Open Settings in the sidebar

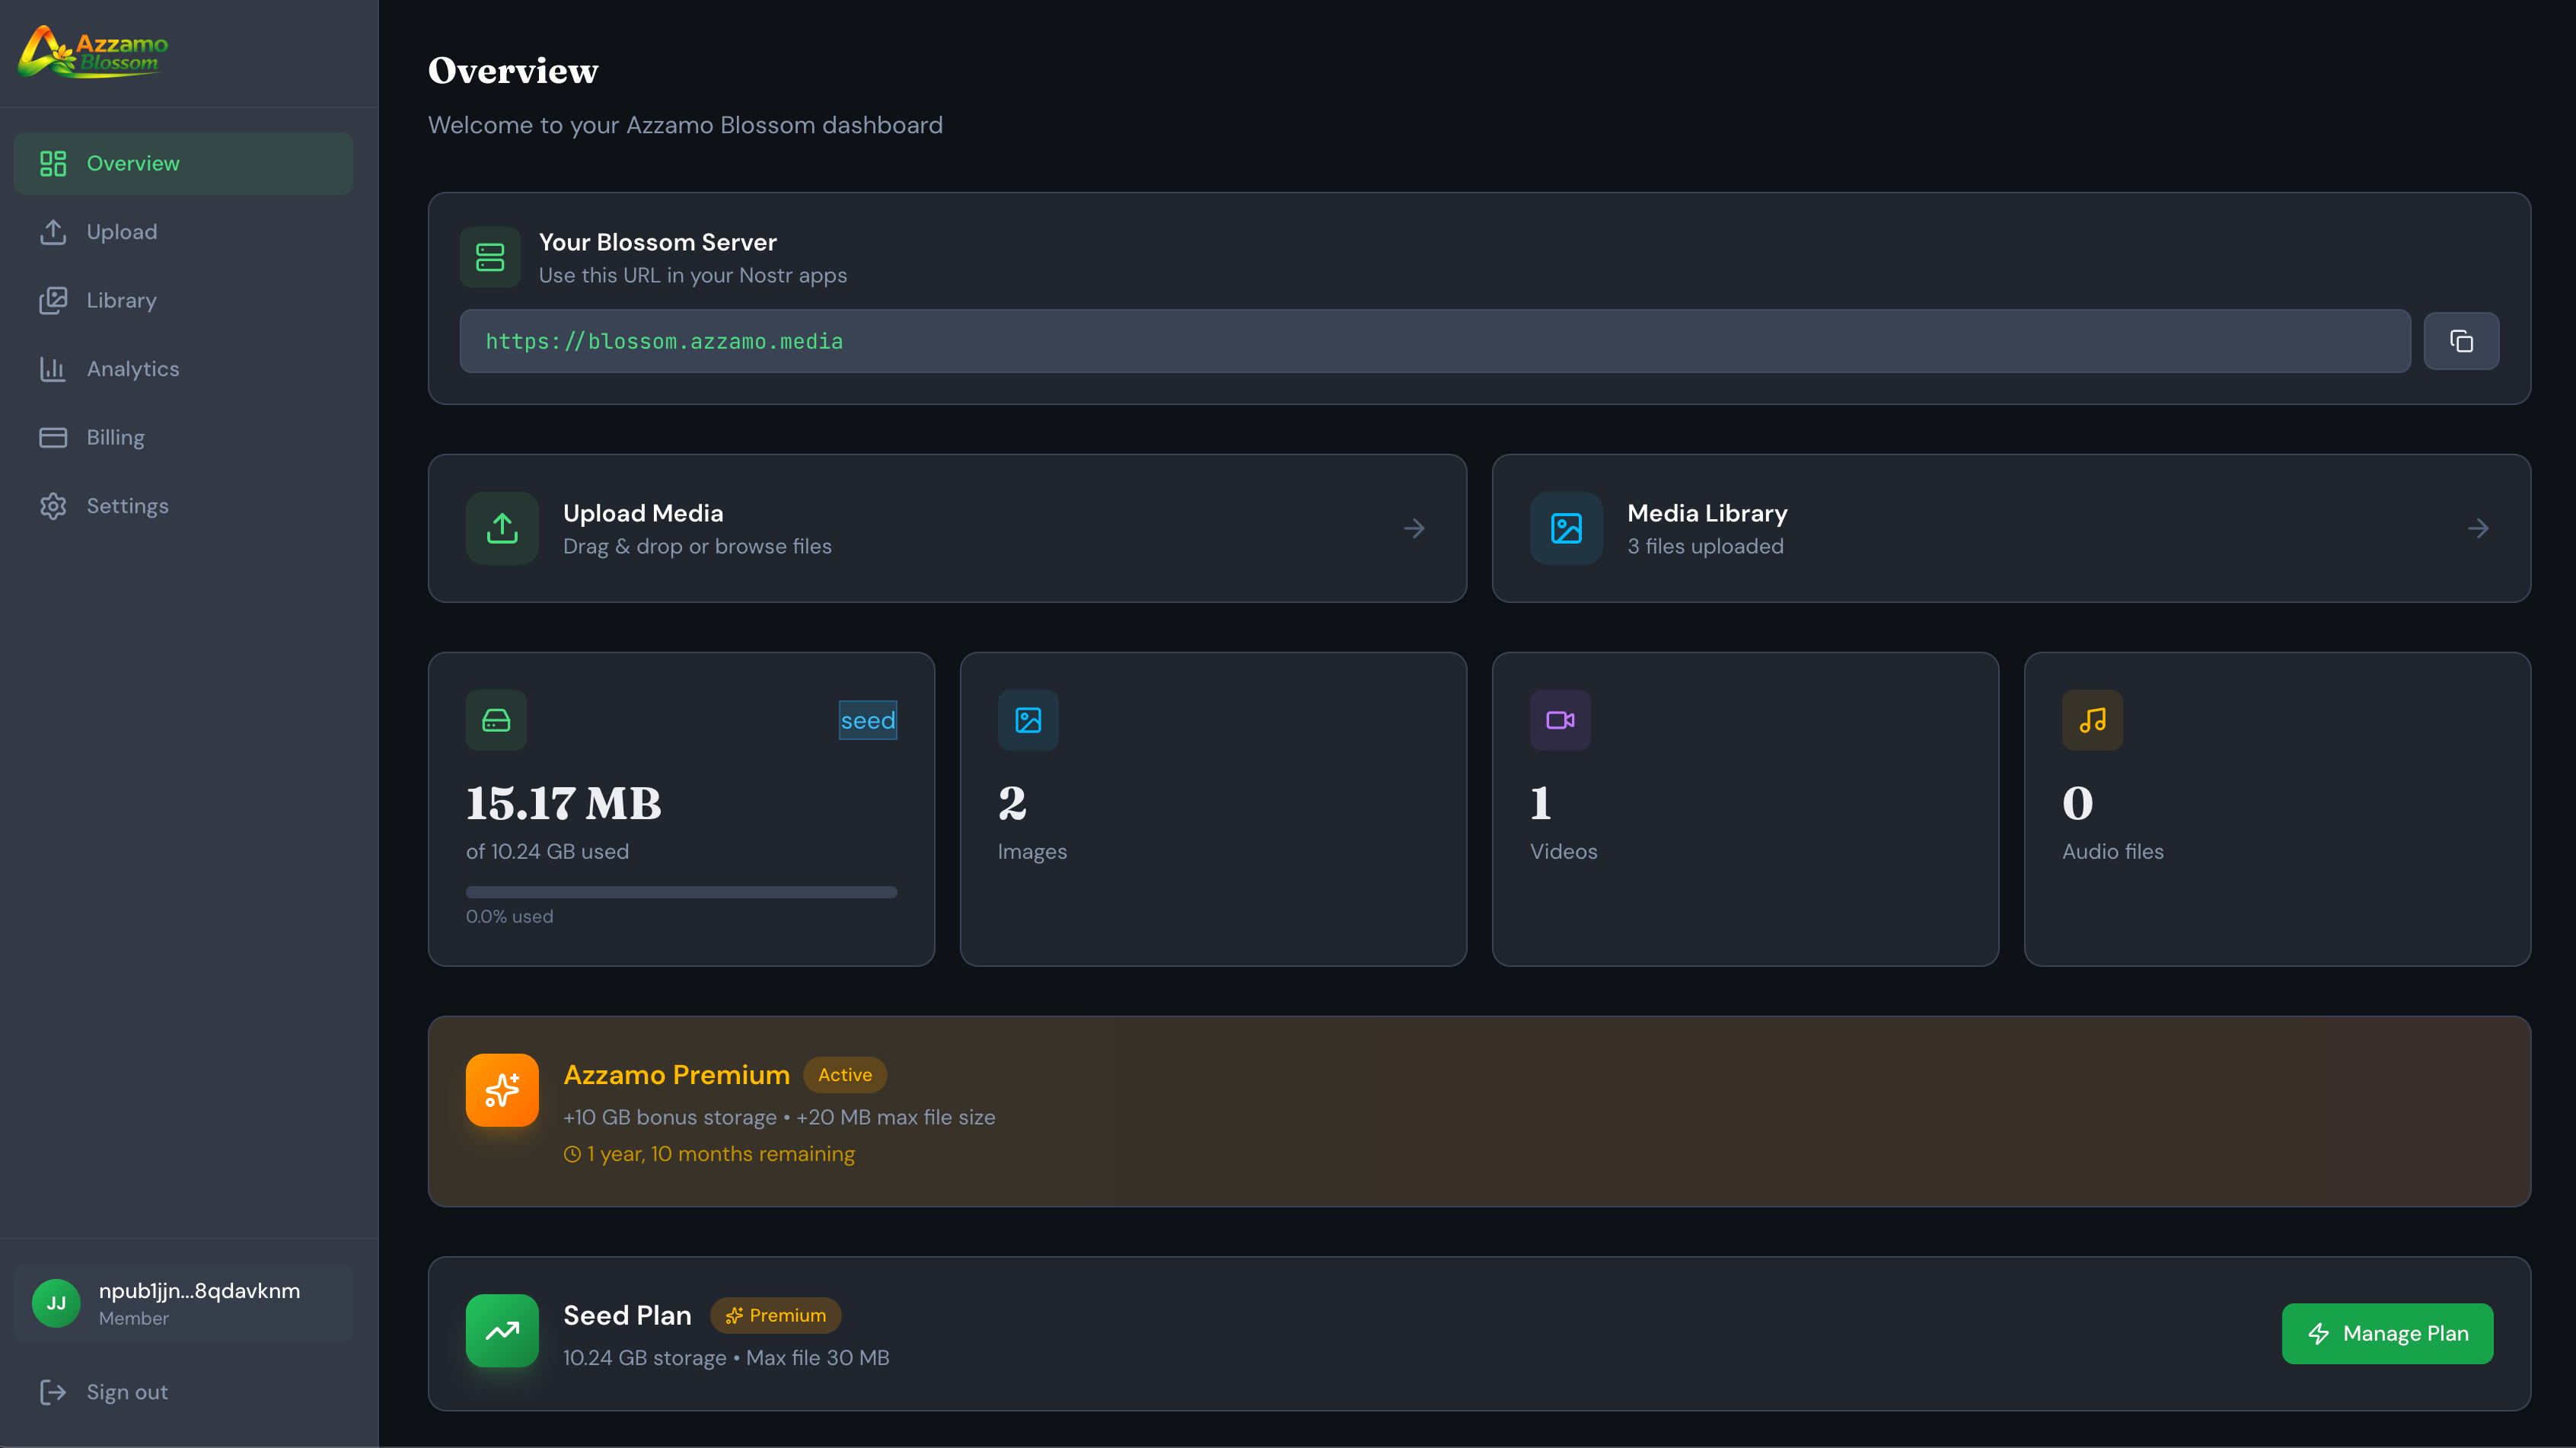pos(127,506)
